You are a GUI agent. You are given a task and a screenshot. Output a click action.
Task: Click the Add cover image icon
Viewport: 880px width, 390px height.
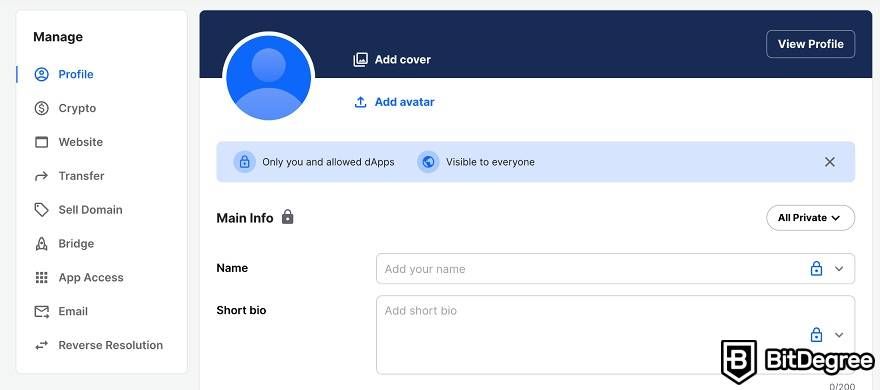pyautogui.click(x=360, y=59)
